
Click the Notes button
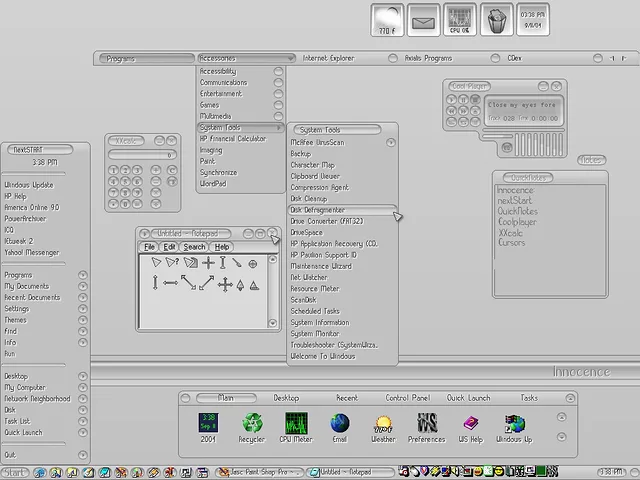coord(591,160)
